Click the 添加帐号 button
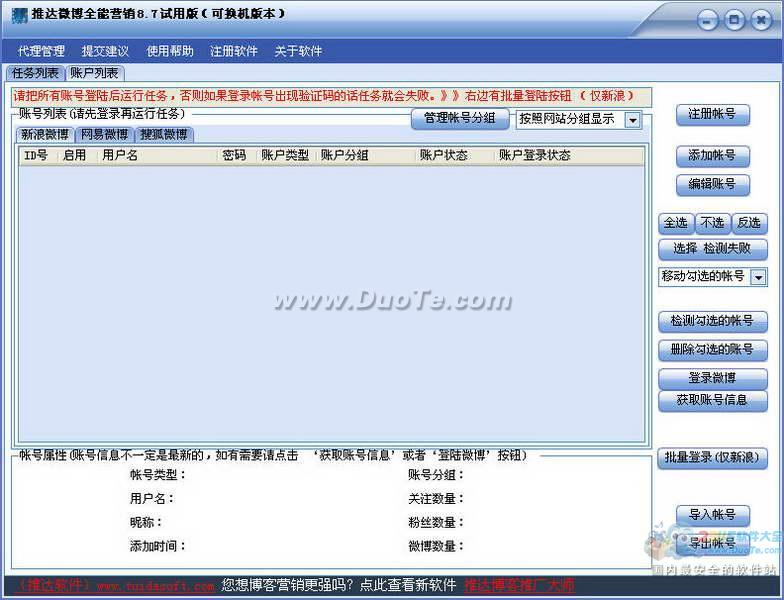The image size is (784, 600). (x=712, y=156)
